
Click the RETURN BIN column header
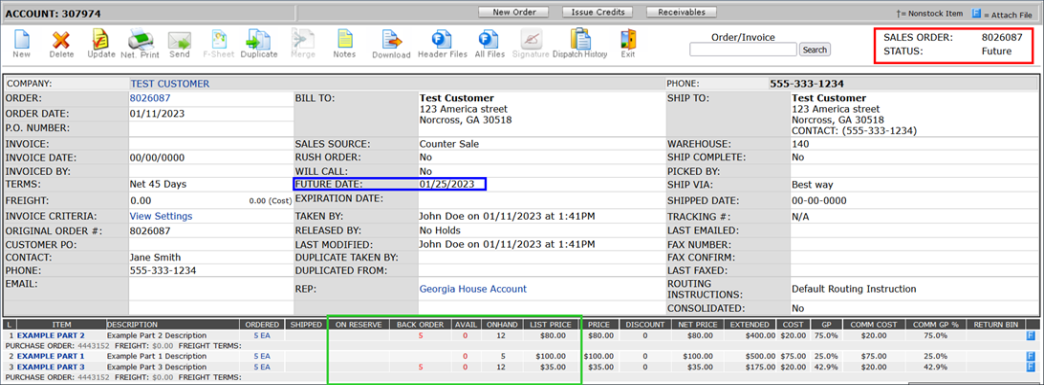click(x=995, y=324)
